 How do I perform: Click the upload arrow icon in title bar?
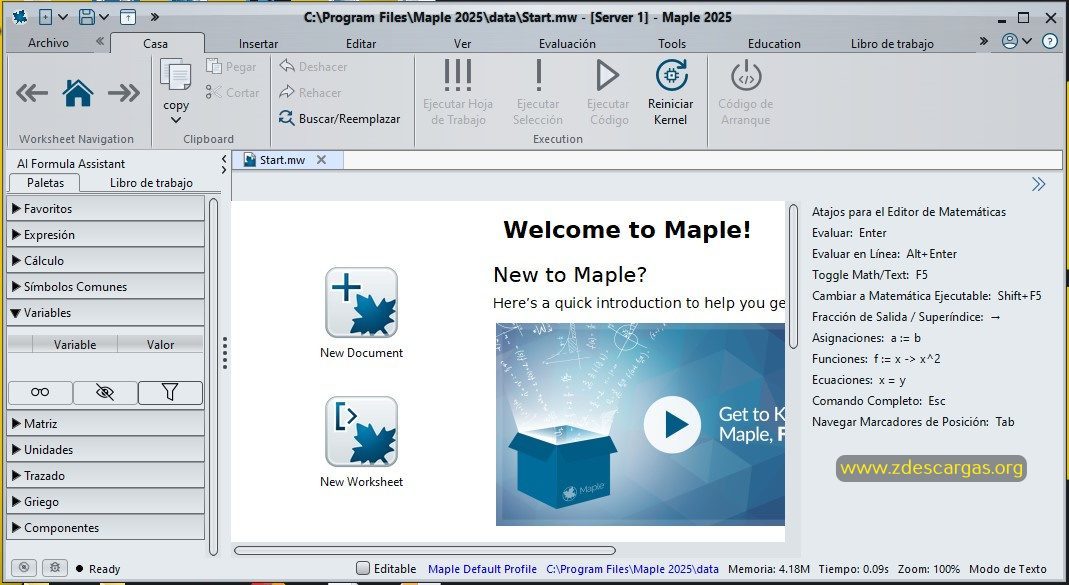point(127,17)
